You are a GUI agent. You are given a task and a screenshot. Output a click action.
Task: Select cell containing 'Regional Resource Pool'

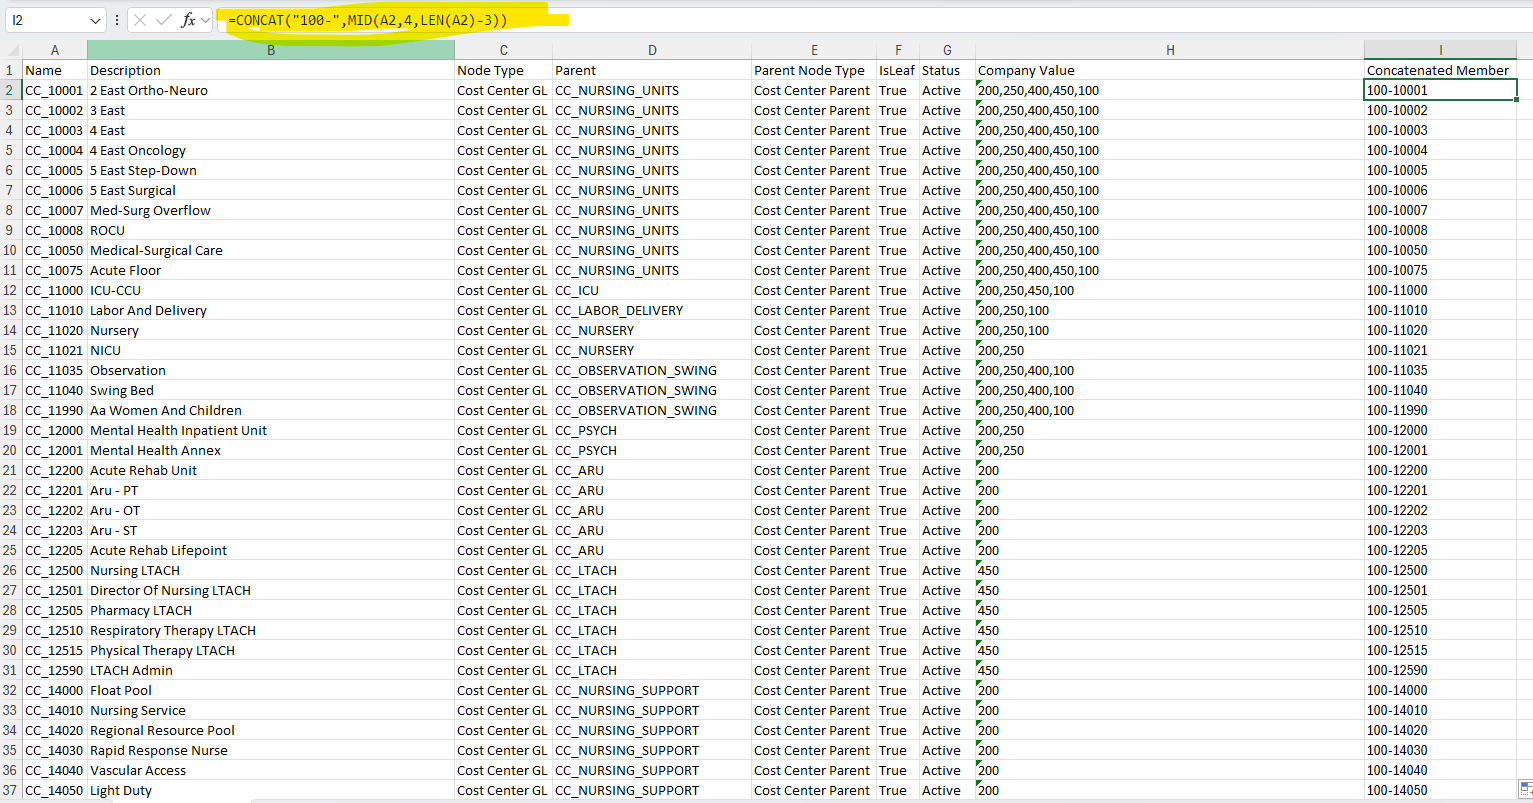pyautogui.click(x=270, y=730)
